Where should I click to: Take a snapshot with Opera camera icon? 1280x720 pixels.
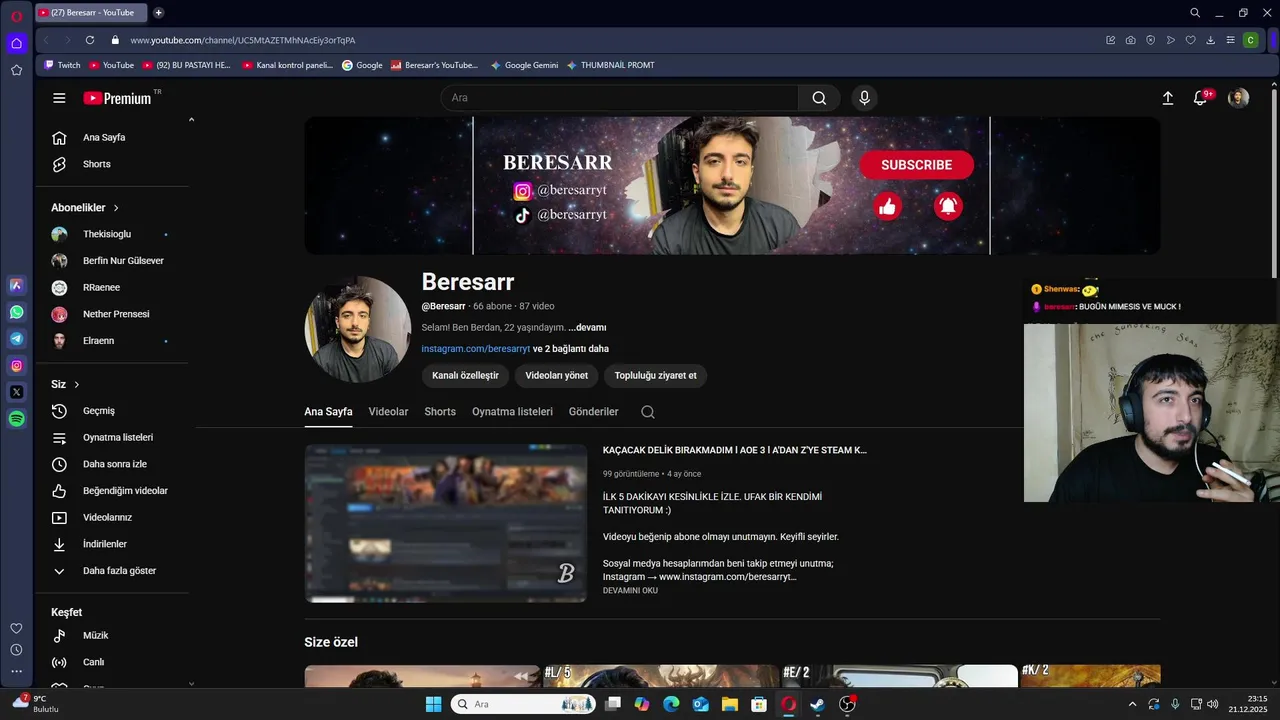click(1130, 40)
